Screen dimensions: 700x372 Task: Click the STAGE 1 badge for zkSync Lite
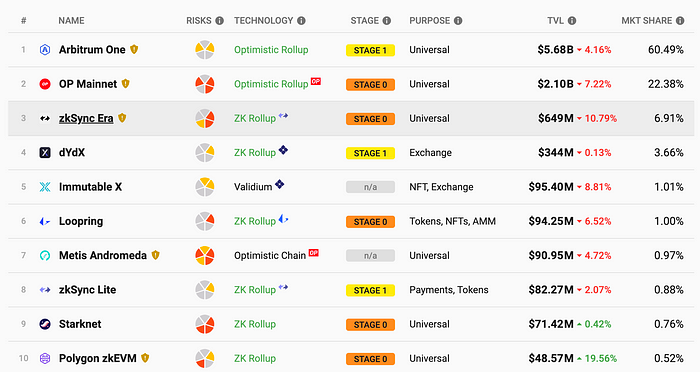tap(371, 290)
